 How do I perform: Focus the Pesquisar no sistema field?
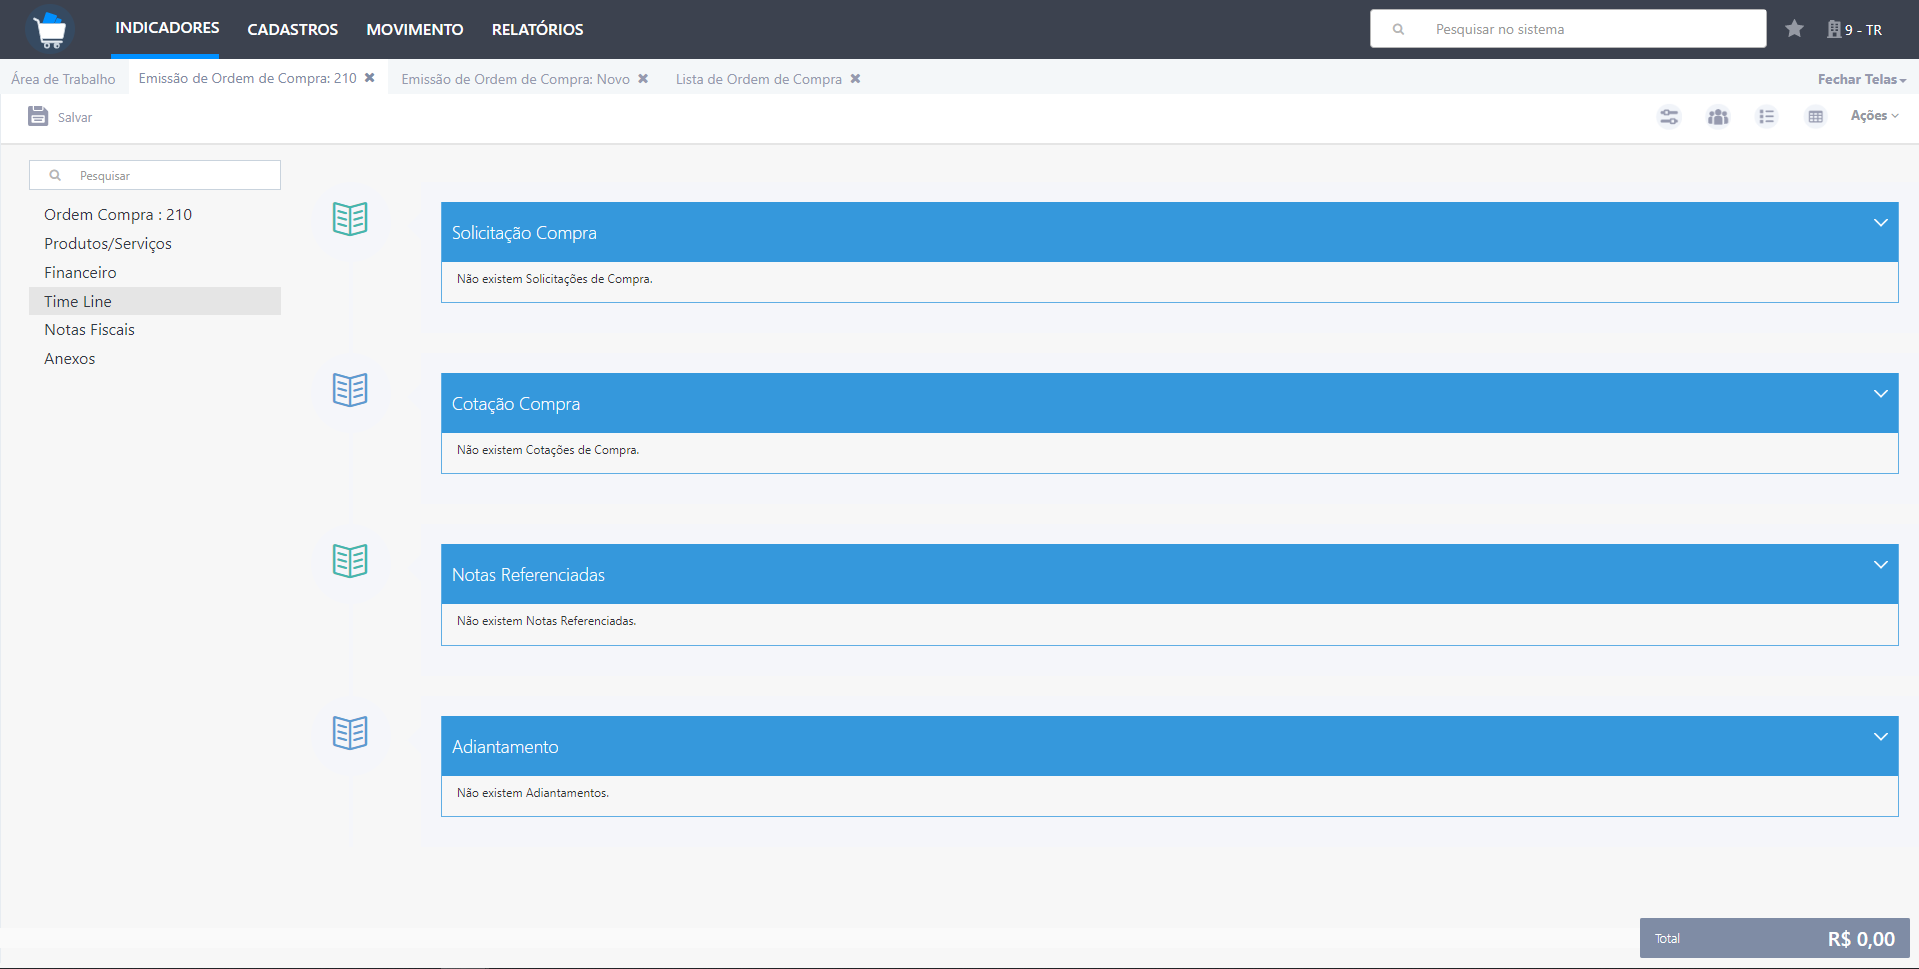1568,29
